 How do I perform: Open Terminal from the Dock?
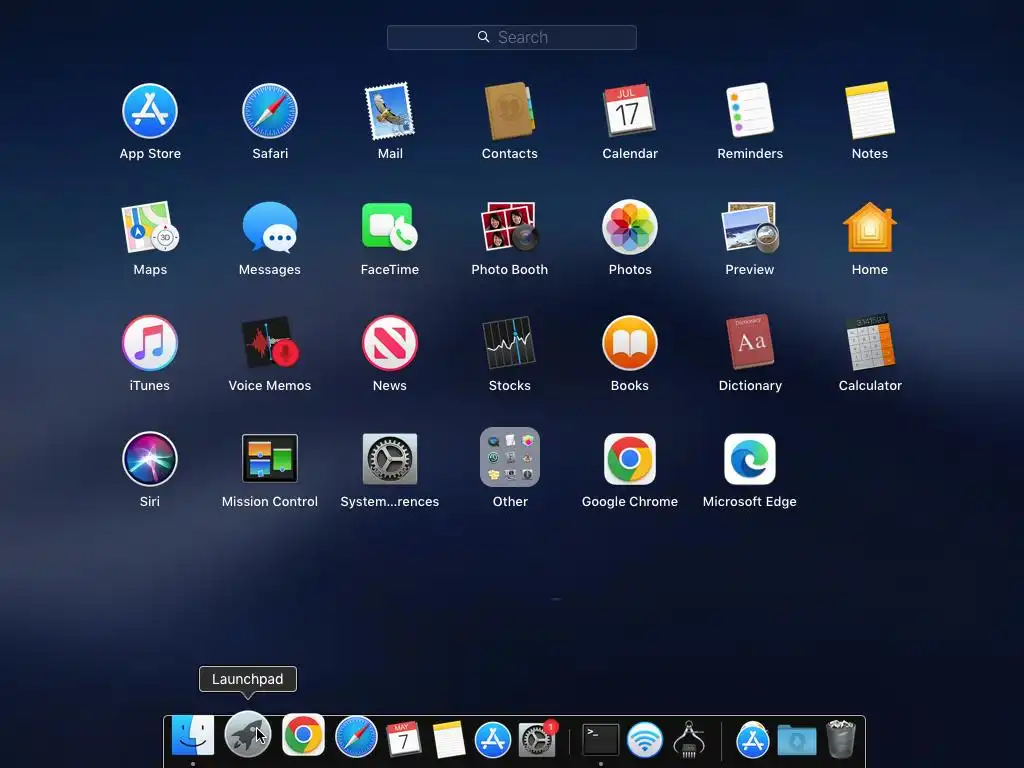coord(600,739)
